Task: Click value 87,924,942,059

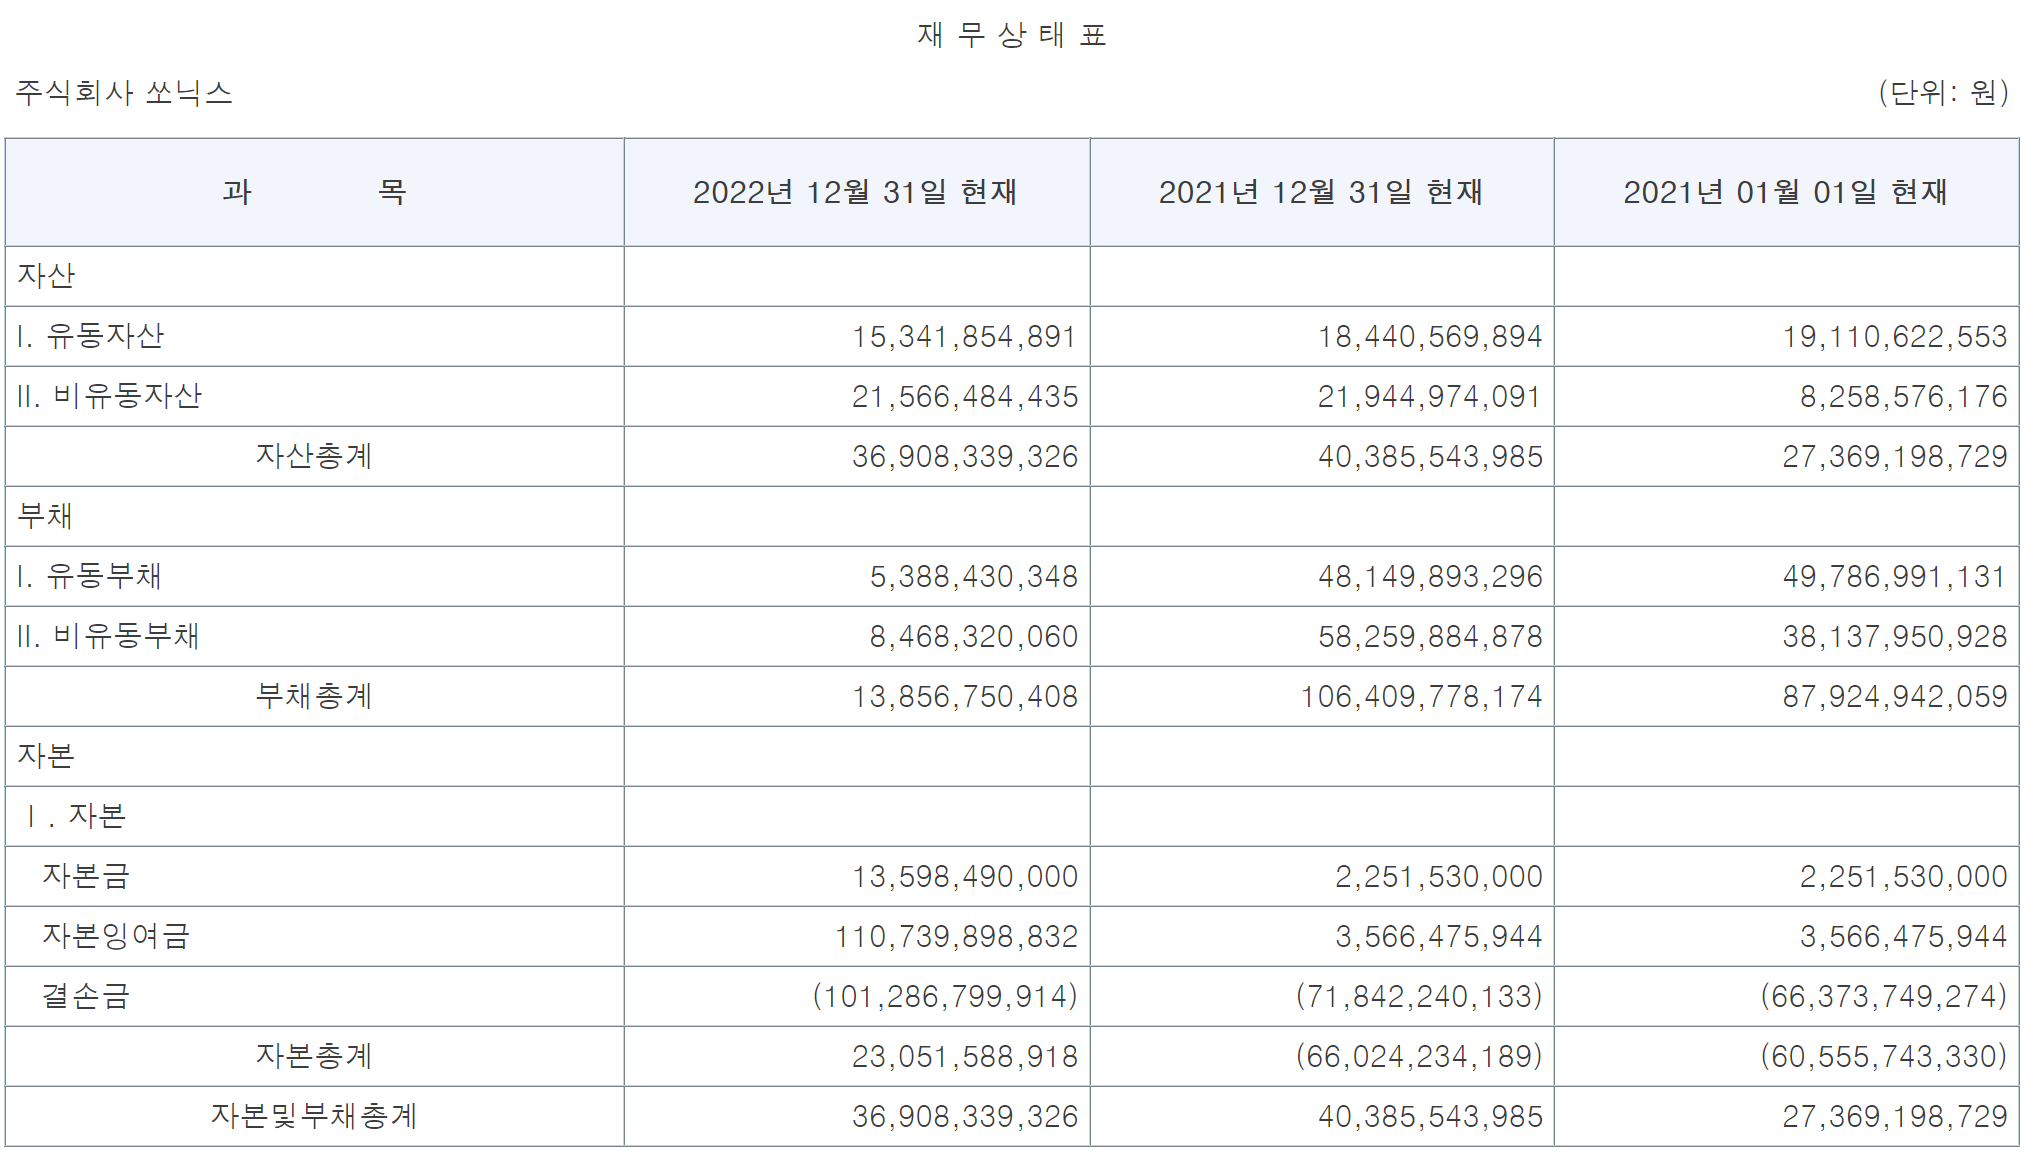Action: 1895,697
